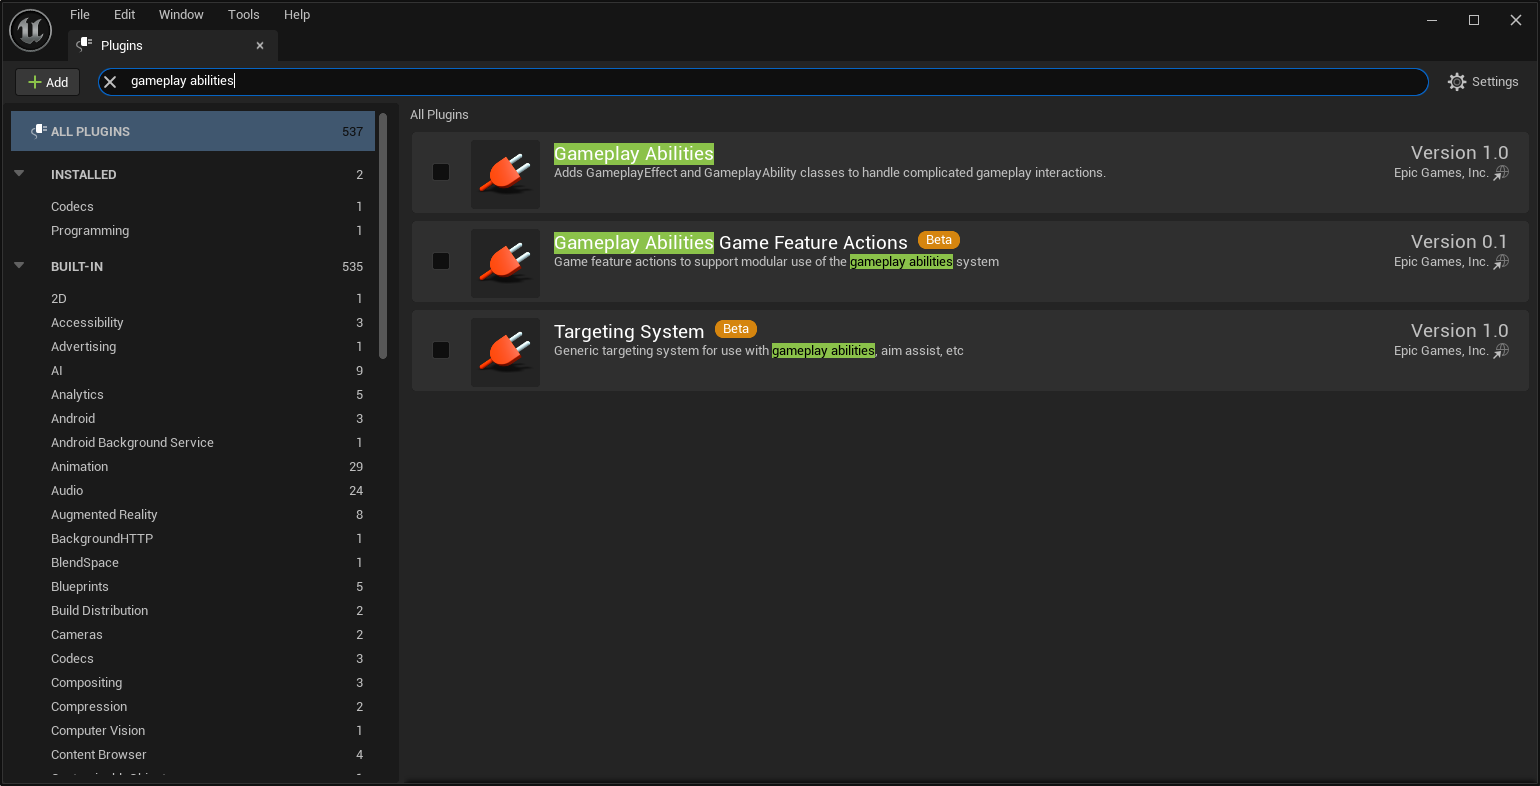Open the Edit menu
The image size is (1540, 786).
click(x=124, y=15)
